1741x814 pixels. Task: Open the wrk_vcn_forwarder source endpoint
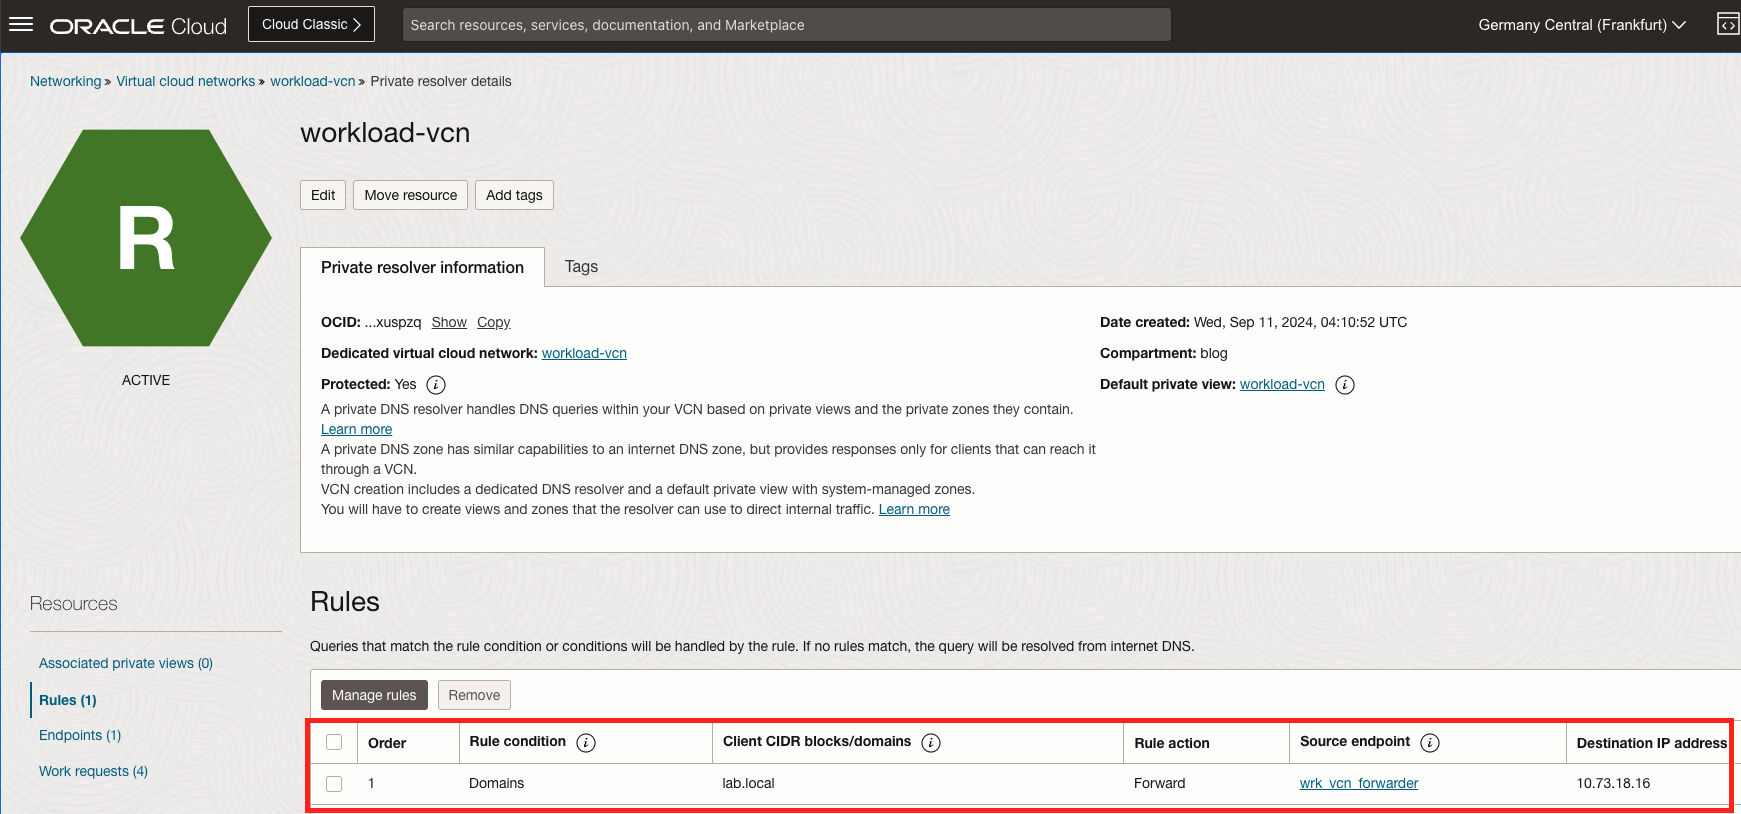(x=1359, y=783)
